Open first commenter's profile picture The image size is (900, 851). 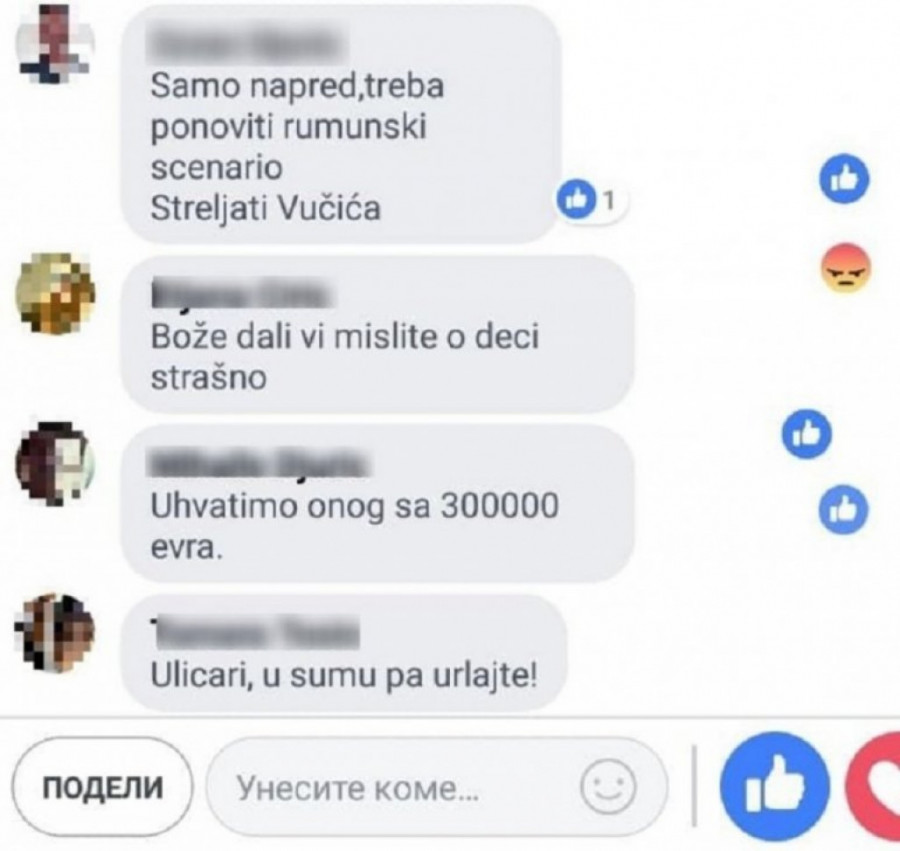55,46
